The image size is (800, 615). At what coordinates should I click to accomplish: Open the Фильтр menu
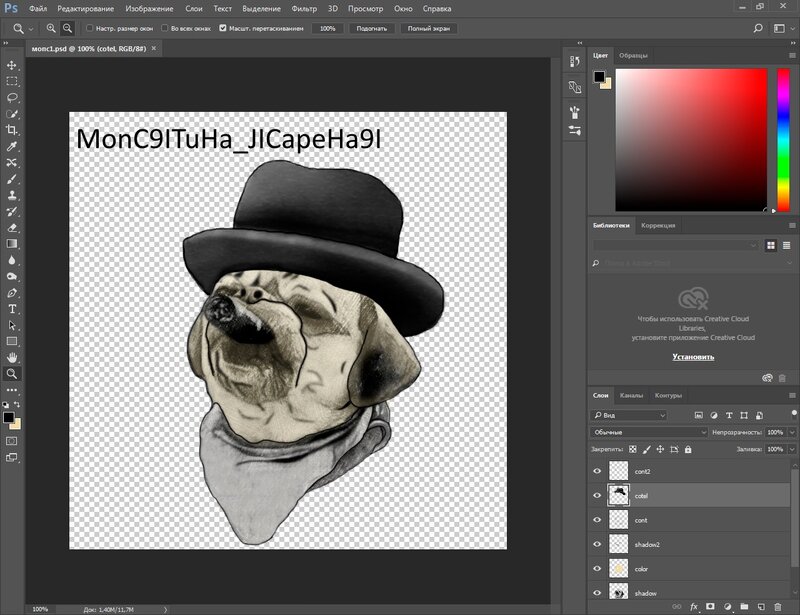pos(304,8)
